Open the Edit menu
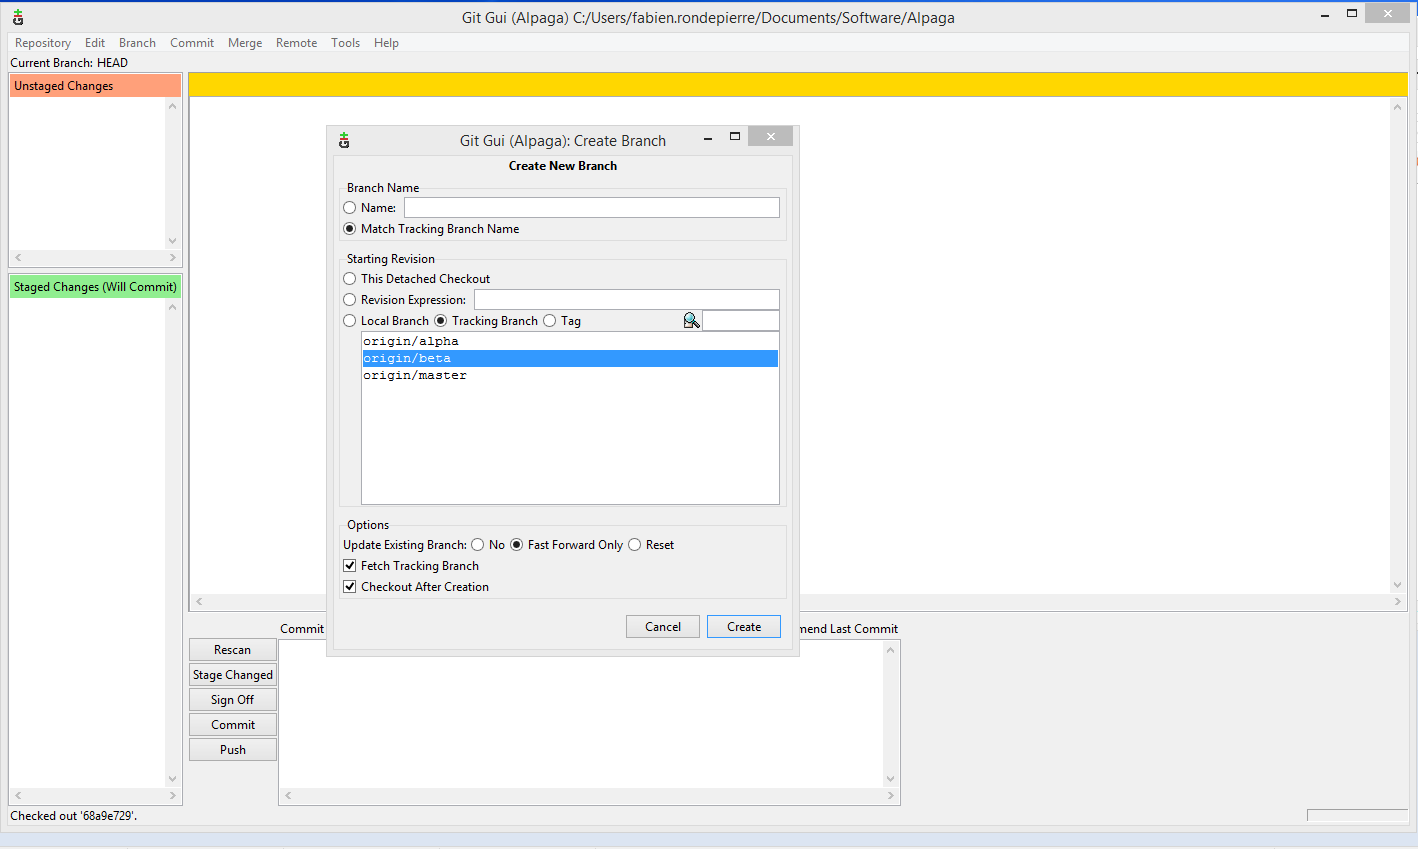Image resolution: width=1418 pixels, height=849 pixels. [x=95, y=43]
